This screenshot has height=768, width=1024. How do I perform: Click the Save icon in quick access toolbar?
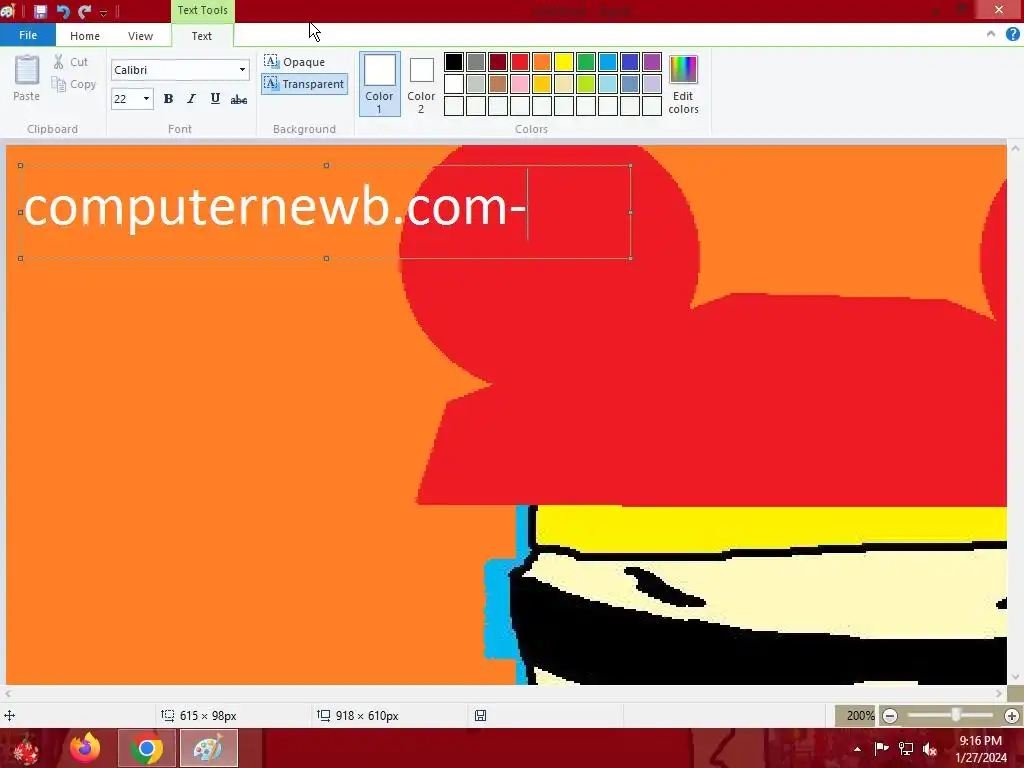click(40, 11)
